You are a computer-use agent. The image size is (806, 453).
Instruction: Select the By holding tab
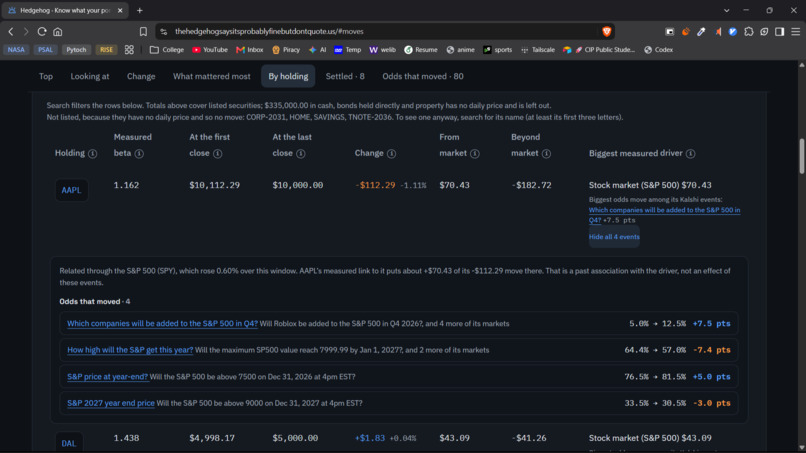pyautogui.click(x=288, y=76)
